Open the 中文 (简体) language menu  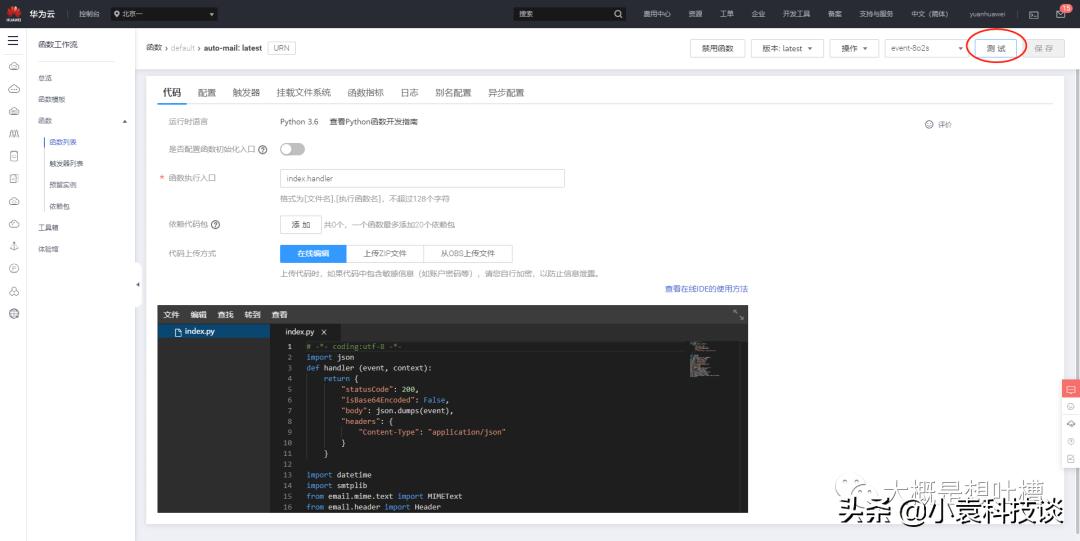(929, 14)
